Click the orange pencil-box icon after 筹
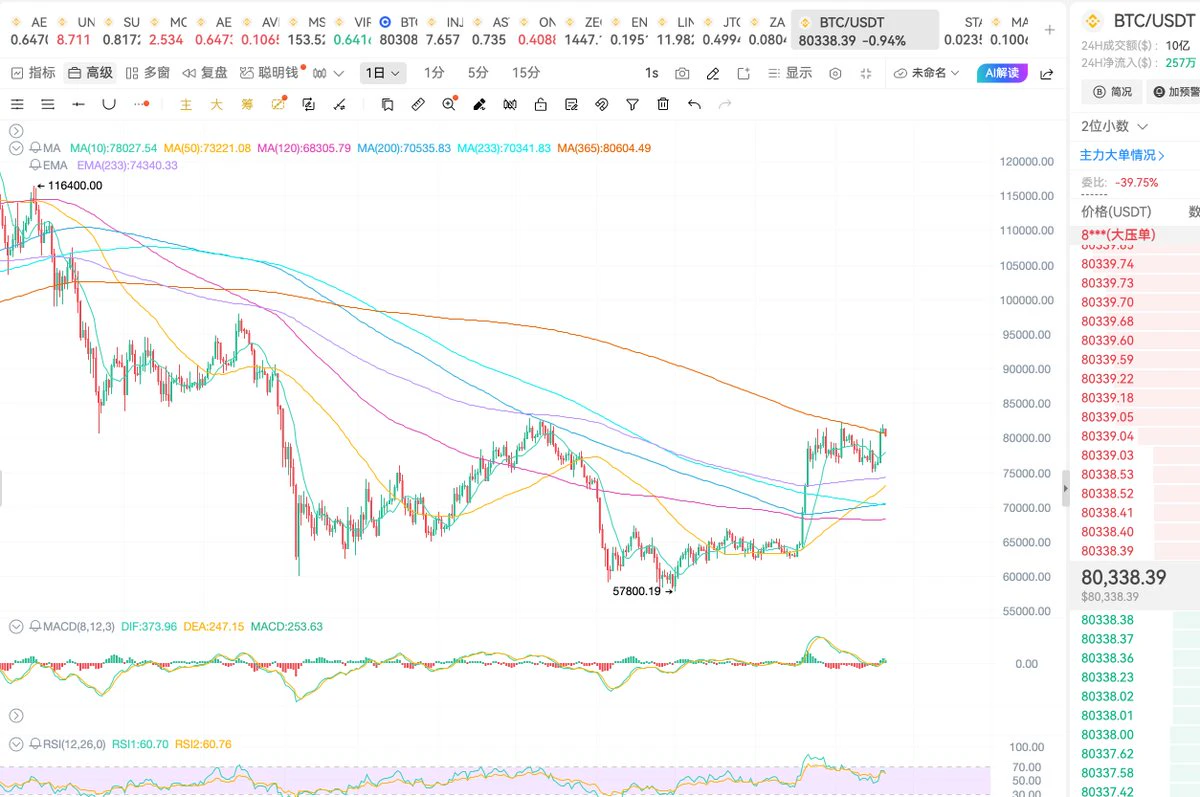1200x797 pixels. (x=278, y=103)
